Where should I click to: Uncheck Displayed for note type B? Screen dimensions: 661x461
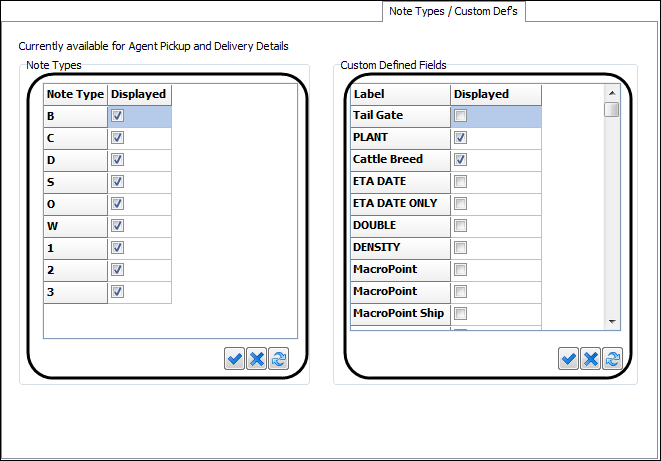pyautogui.click(x=118, y=115)
